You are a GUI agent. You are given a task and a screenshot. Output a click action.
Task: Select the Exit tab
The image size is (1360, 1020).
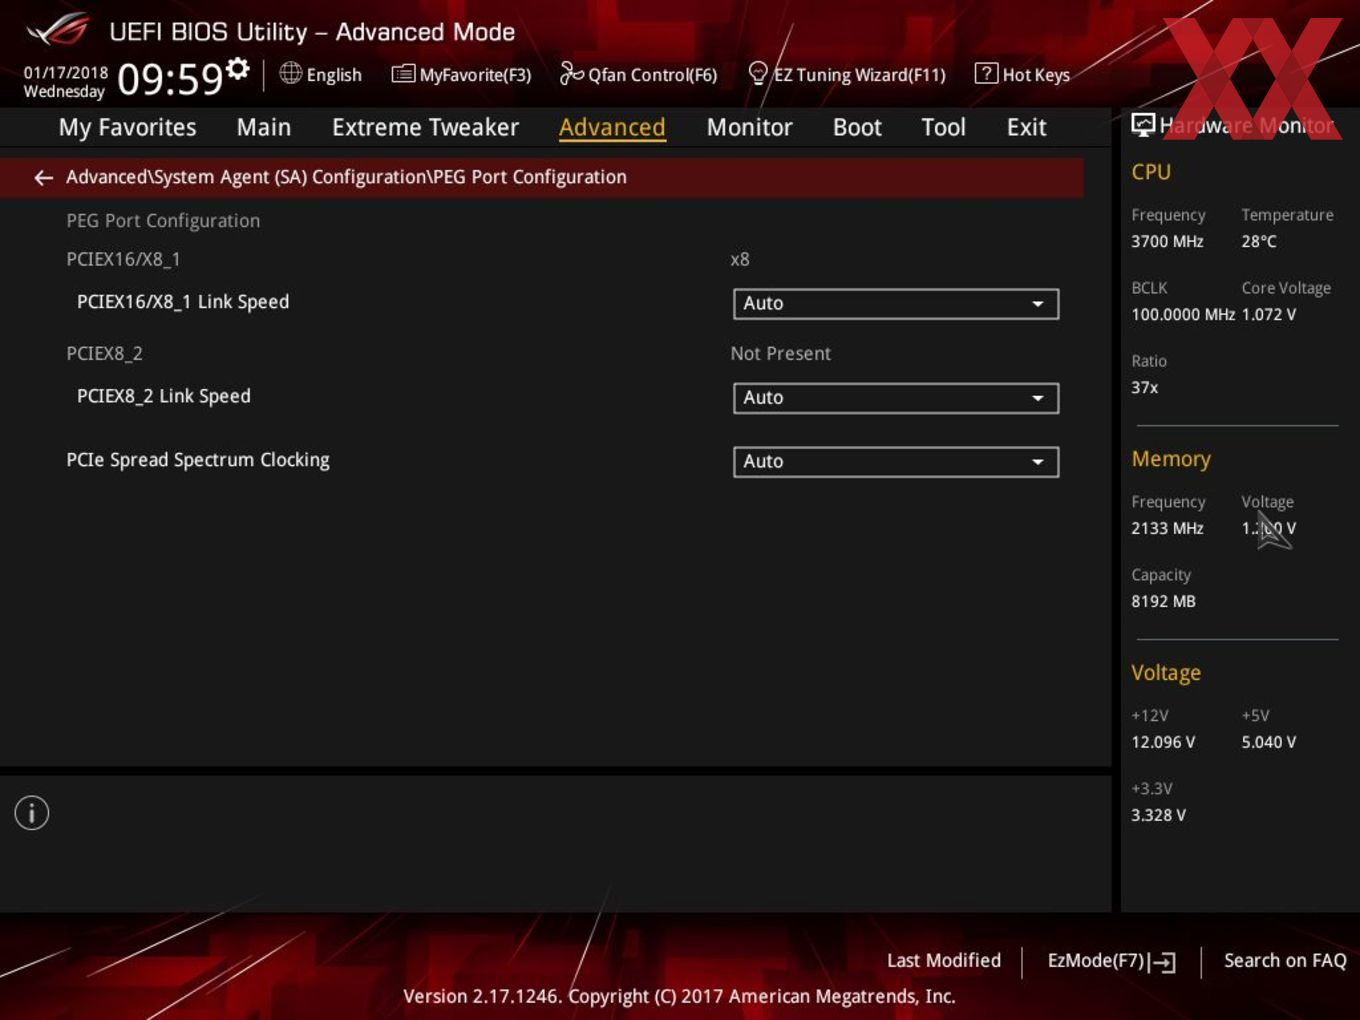(1026, 127)
